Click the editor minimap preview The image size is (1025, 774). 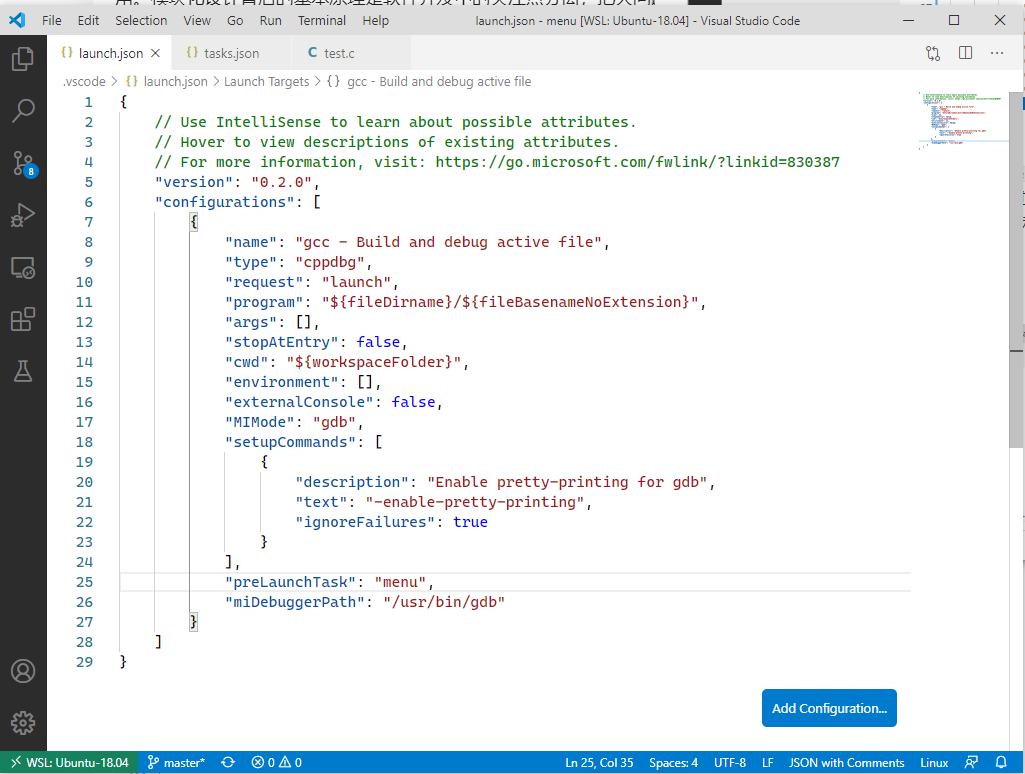tap(962, 120)
